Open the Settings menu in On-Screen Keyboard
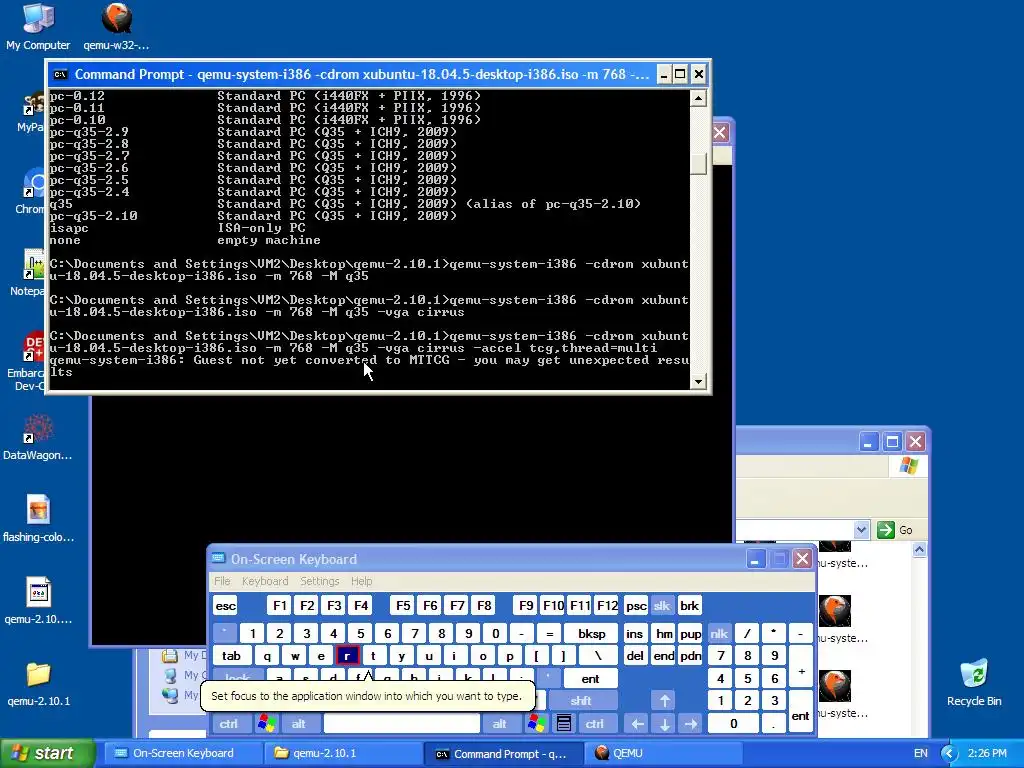The height and width of the screenshot is (768, 1024). tap(319, 581)
